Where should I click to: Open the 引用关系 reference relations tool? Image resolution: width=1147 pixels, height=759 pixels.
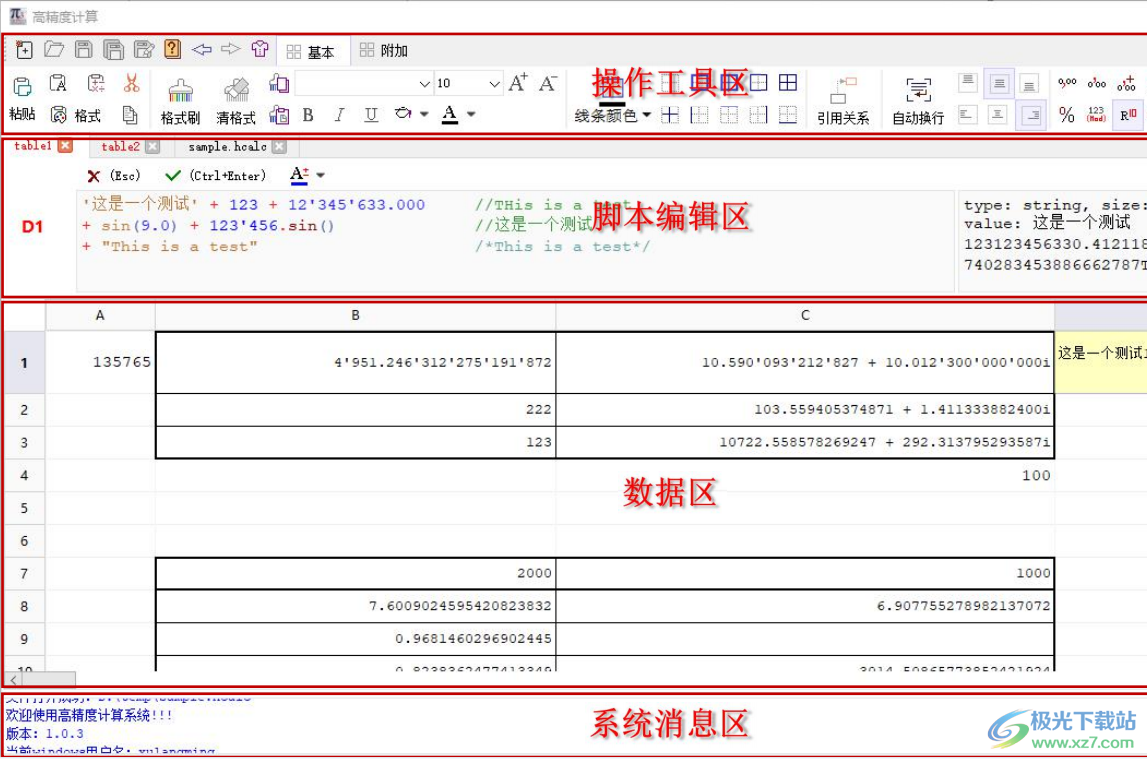[843, 101]
